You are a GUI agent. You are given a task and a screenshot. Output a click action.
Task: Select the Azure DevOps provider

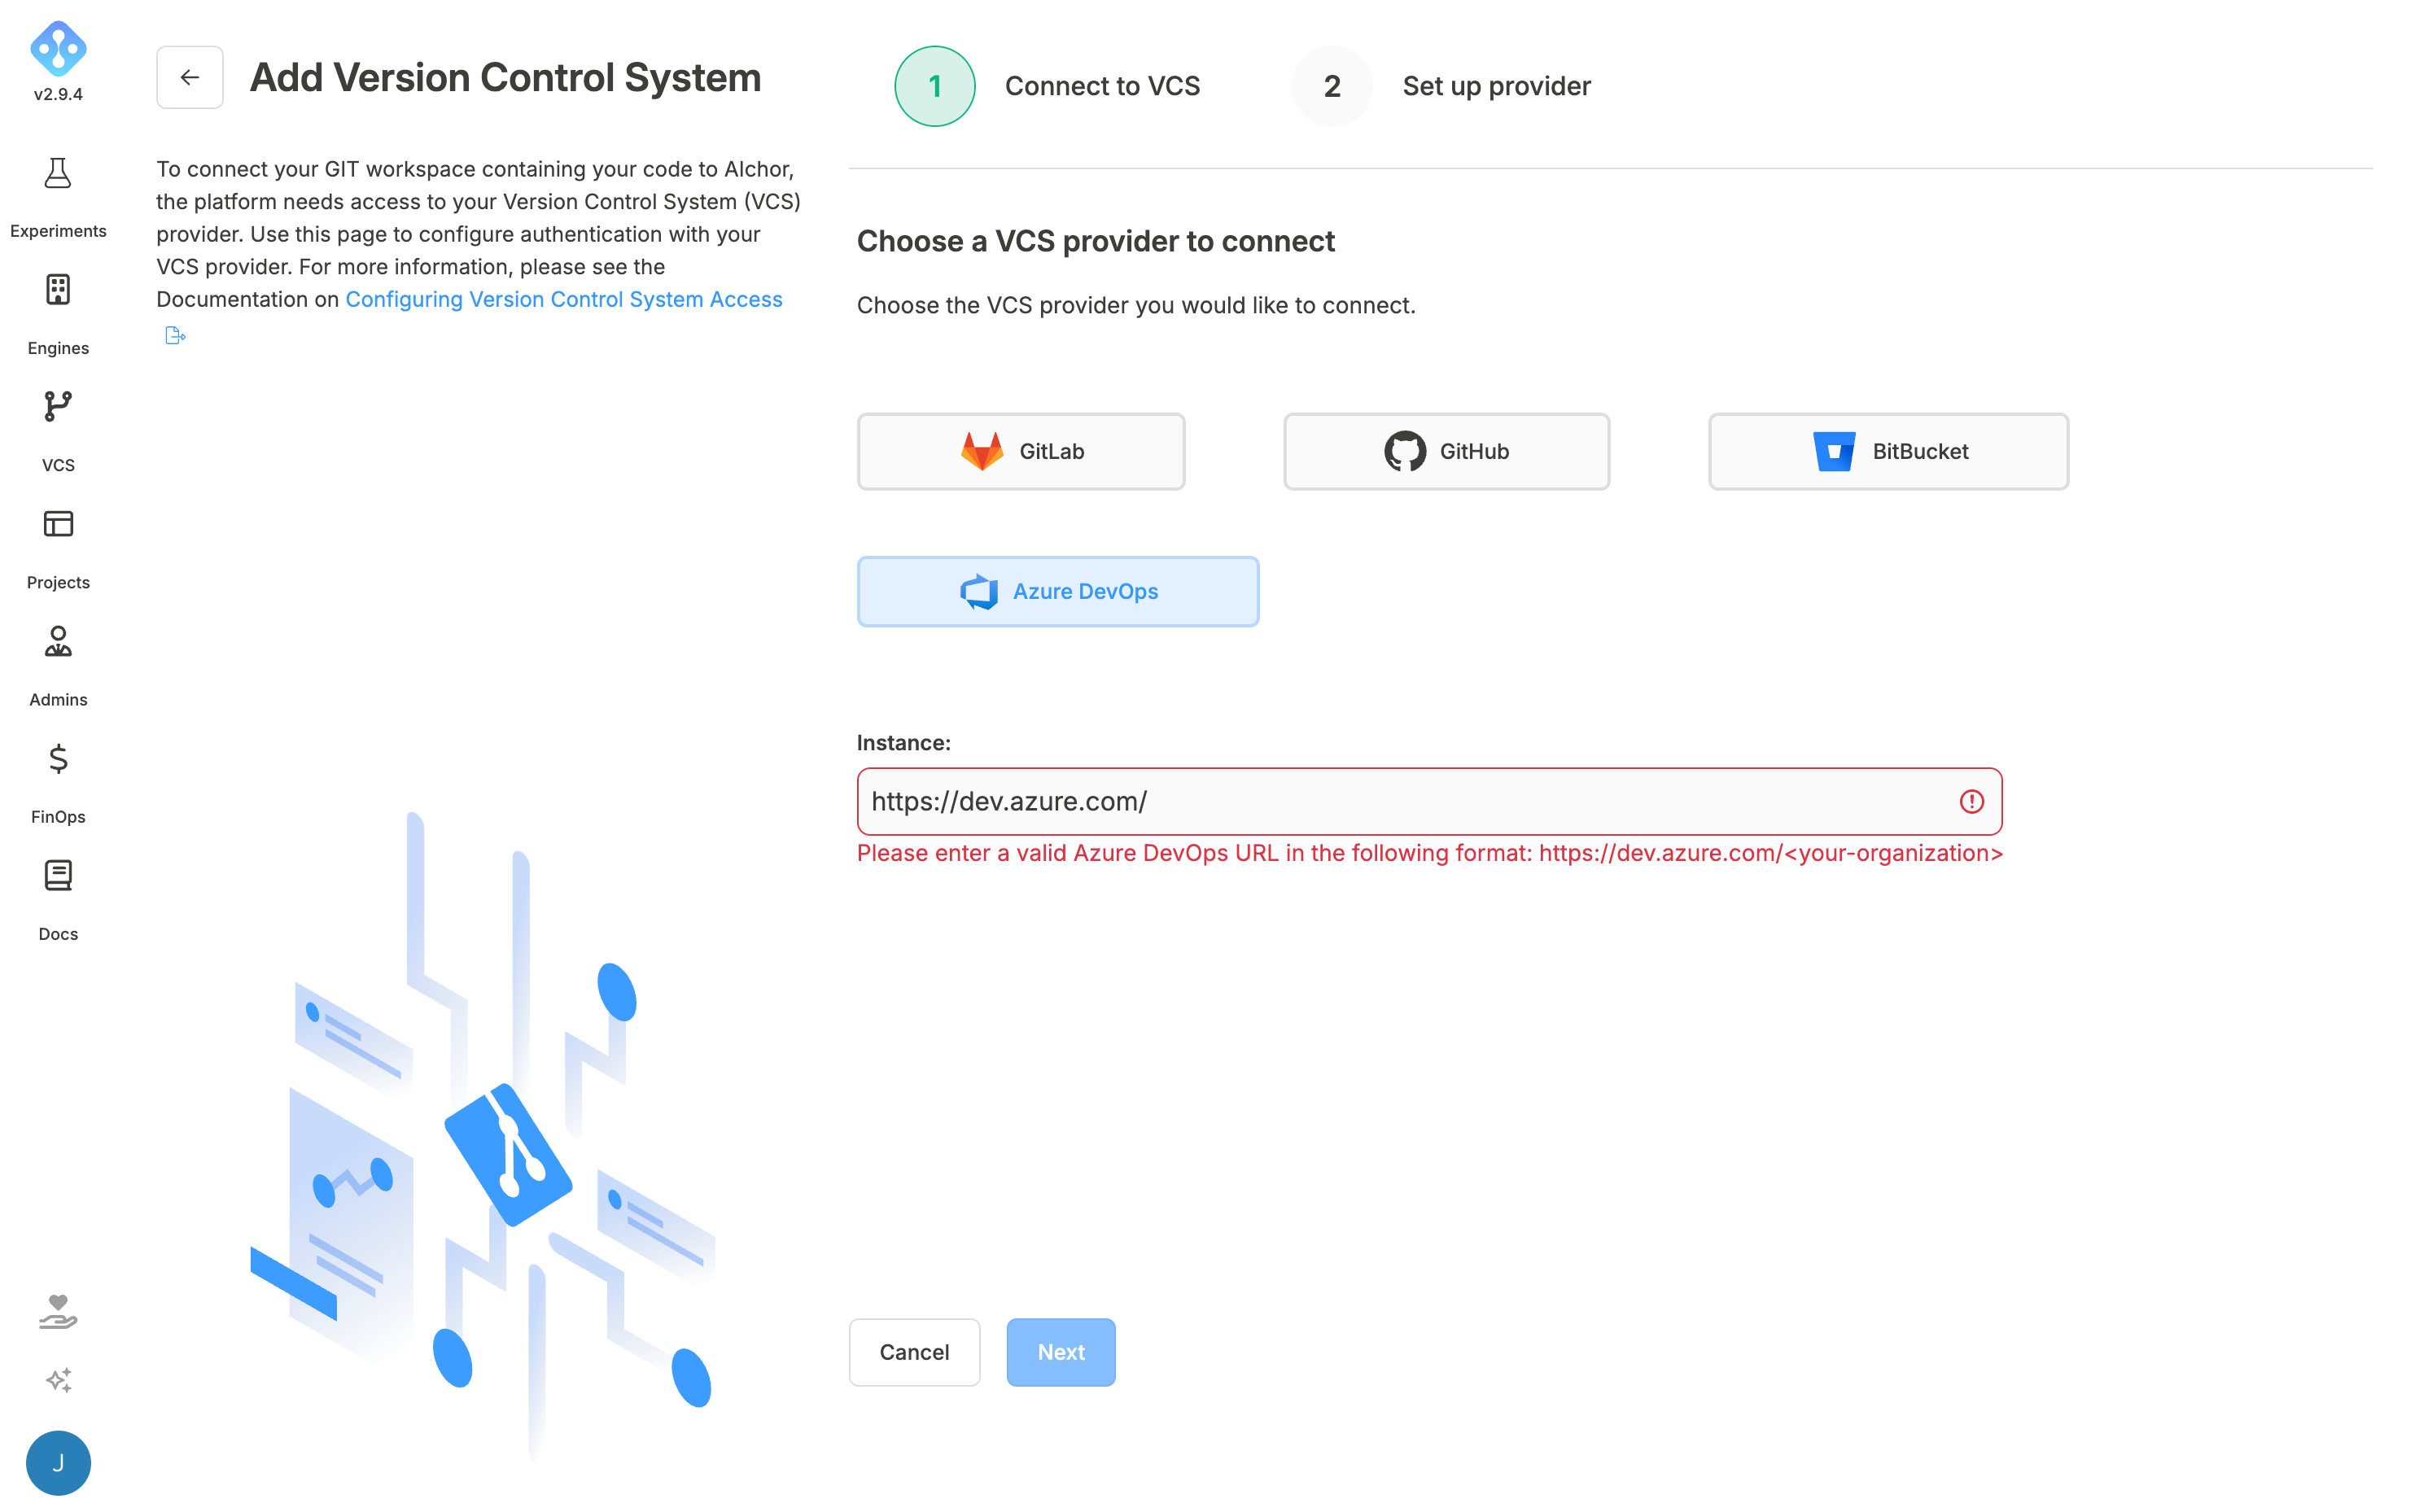1058,591
